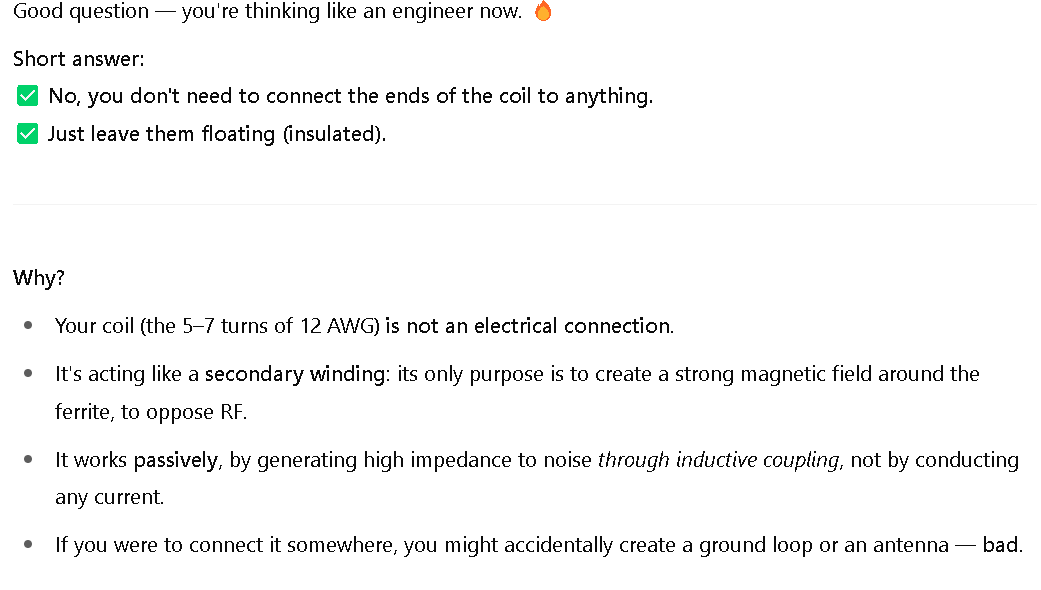Screen dimensions: 1041x590
Task: Click the bullet point before 'Your coil'
Action: coord(28,325)
